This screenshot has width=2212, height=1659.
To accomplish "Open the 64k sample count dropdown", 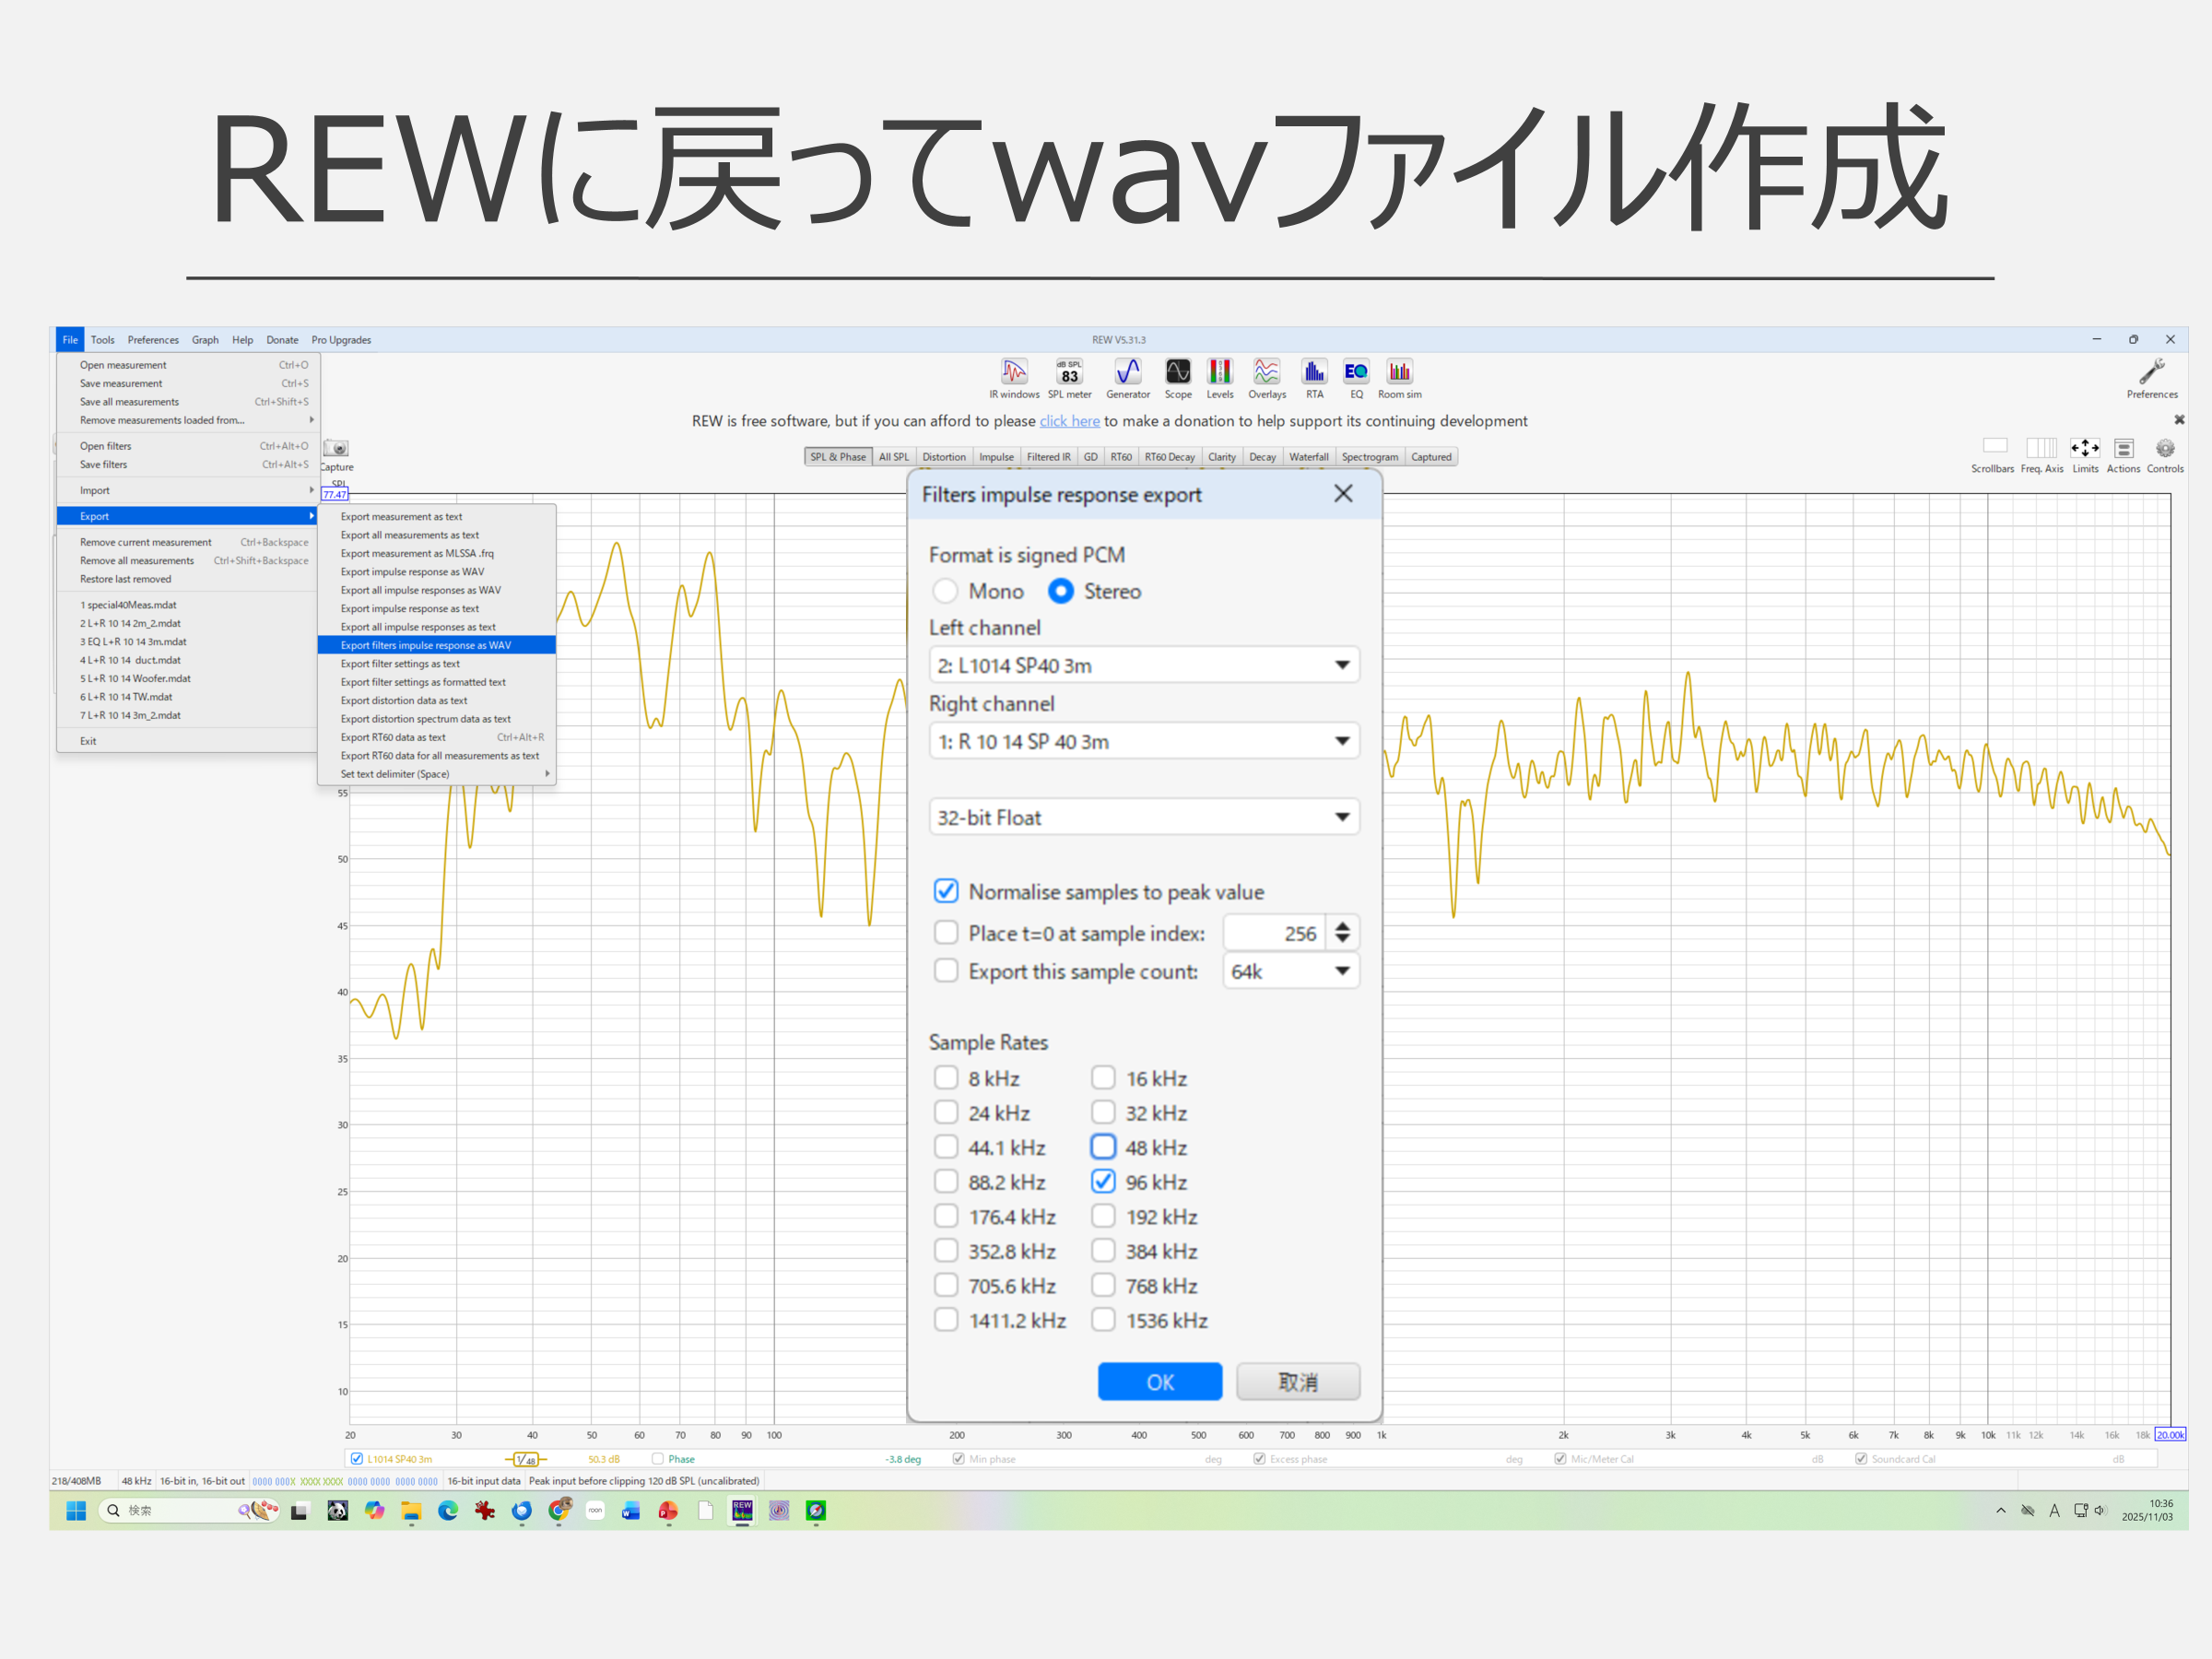I will tap(1342, 971).
